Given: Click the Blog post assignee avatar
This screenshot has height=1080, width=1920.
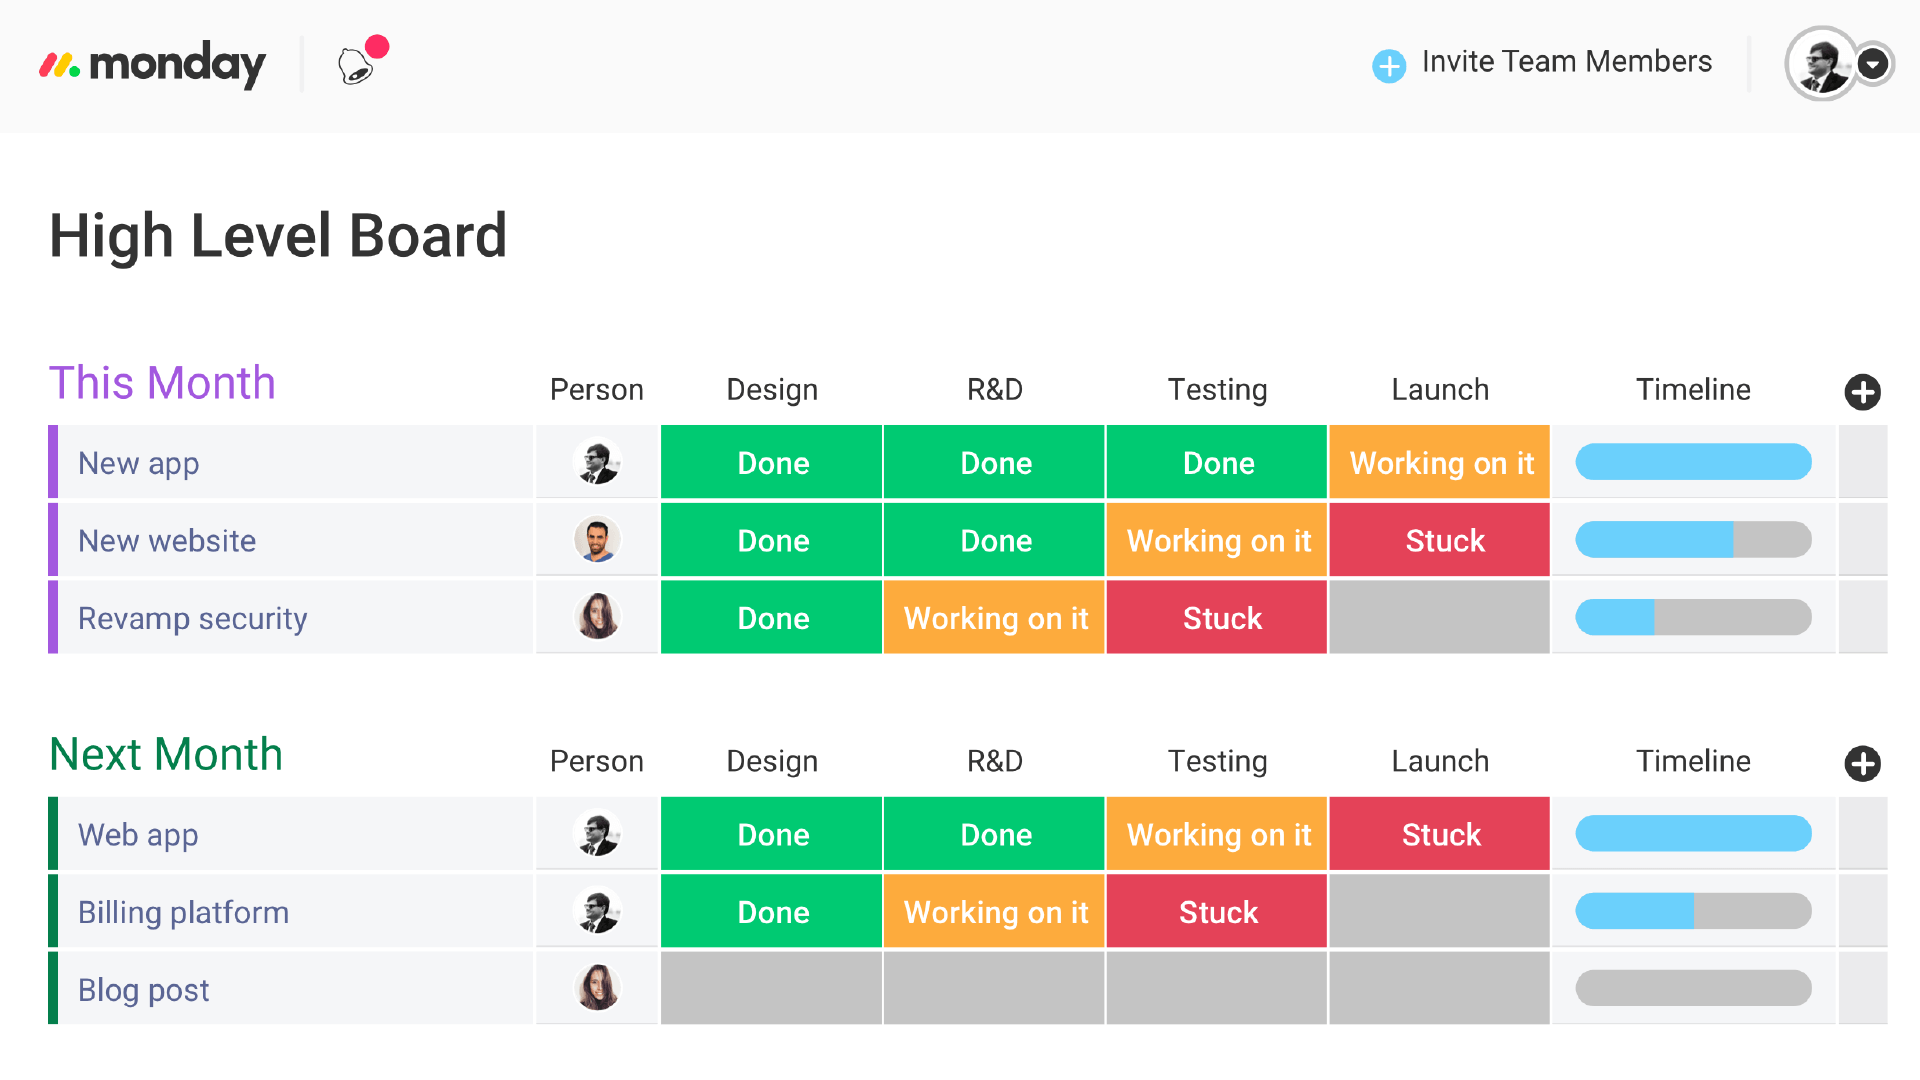Looking at the screenshot, I should [597, 988].
